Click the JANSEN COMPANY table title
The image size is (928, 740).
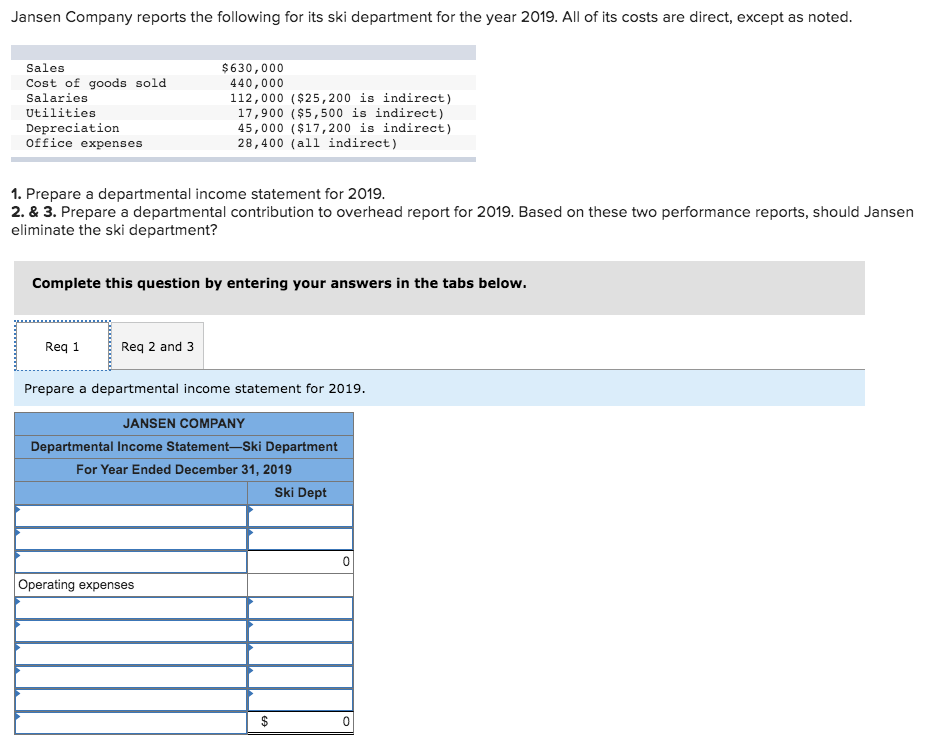[x=184, y=423]
